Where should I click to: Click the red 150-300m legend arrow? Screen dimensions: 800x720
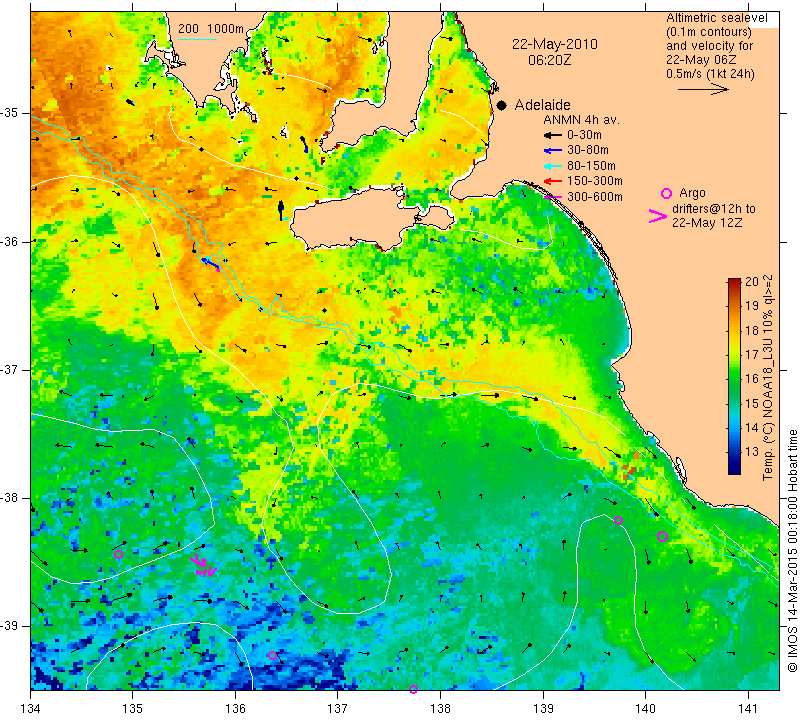[553, 181]
